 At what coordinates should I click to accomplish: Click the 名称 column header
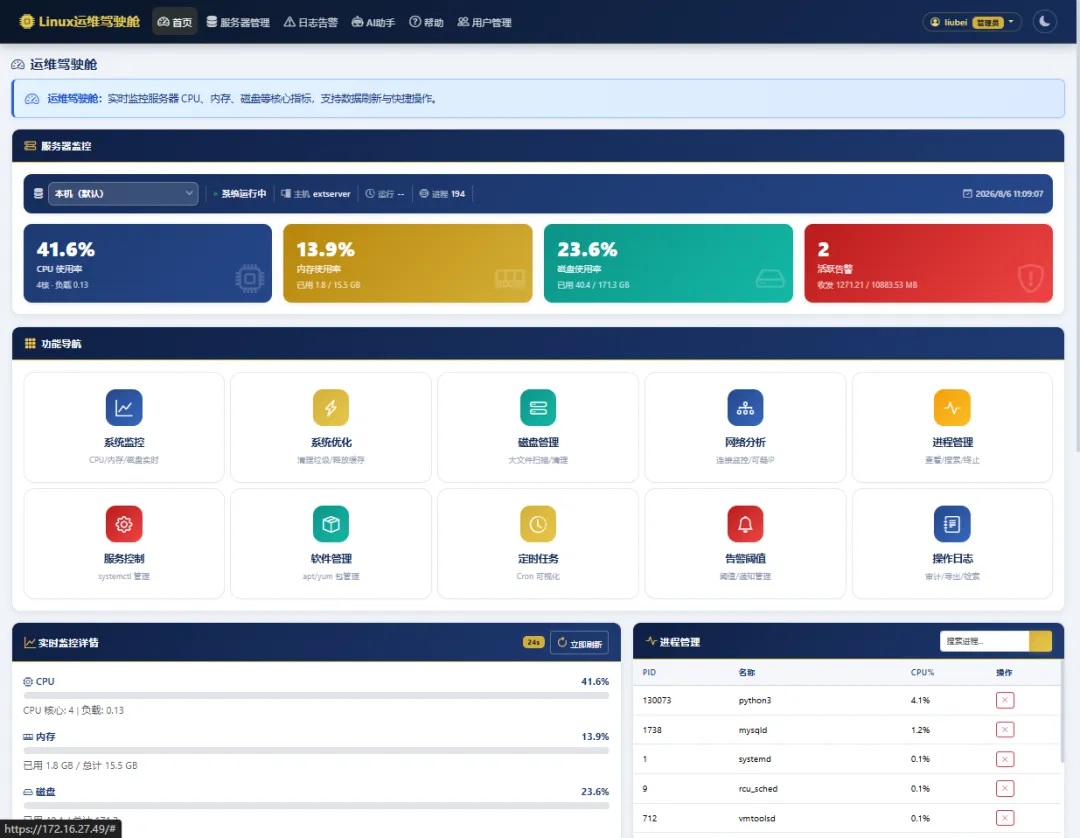[747, 672]
